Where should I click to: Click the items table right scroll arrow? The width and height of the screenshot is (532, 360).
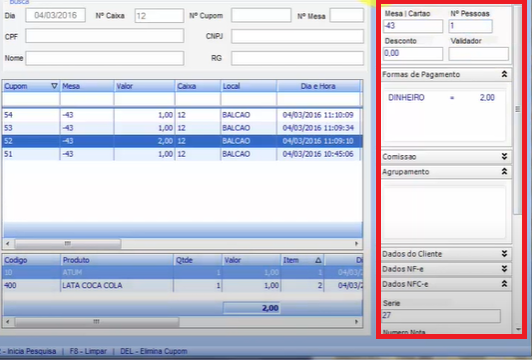pos(357,321)
